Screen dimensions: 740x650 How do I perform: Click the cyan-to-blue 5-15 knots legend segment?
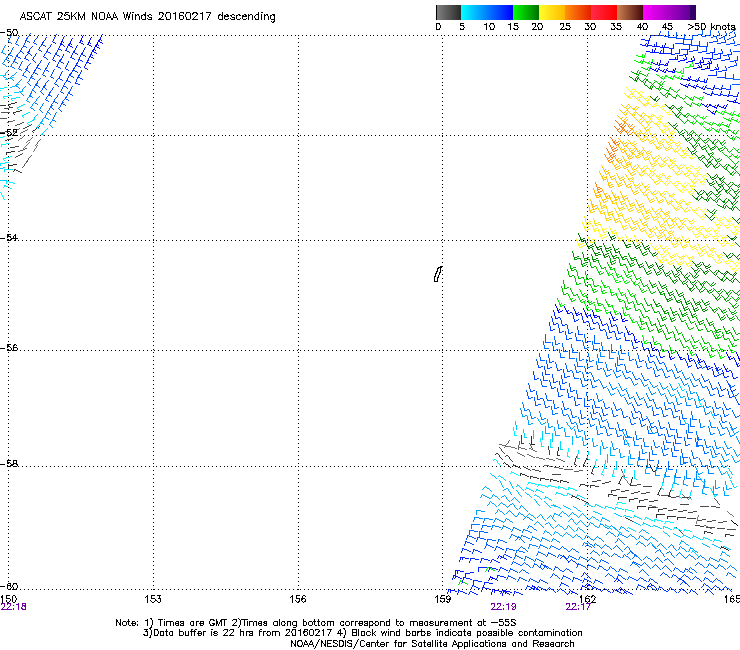click(x=487, y=12)
